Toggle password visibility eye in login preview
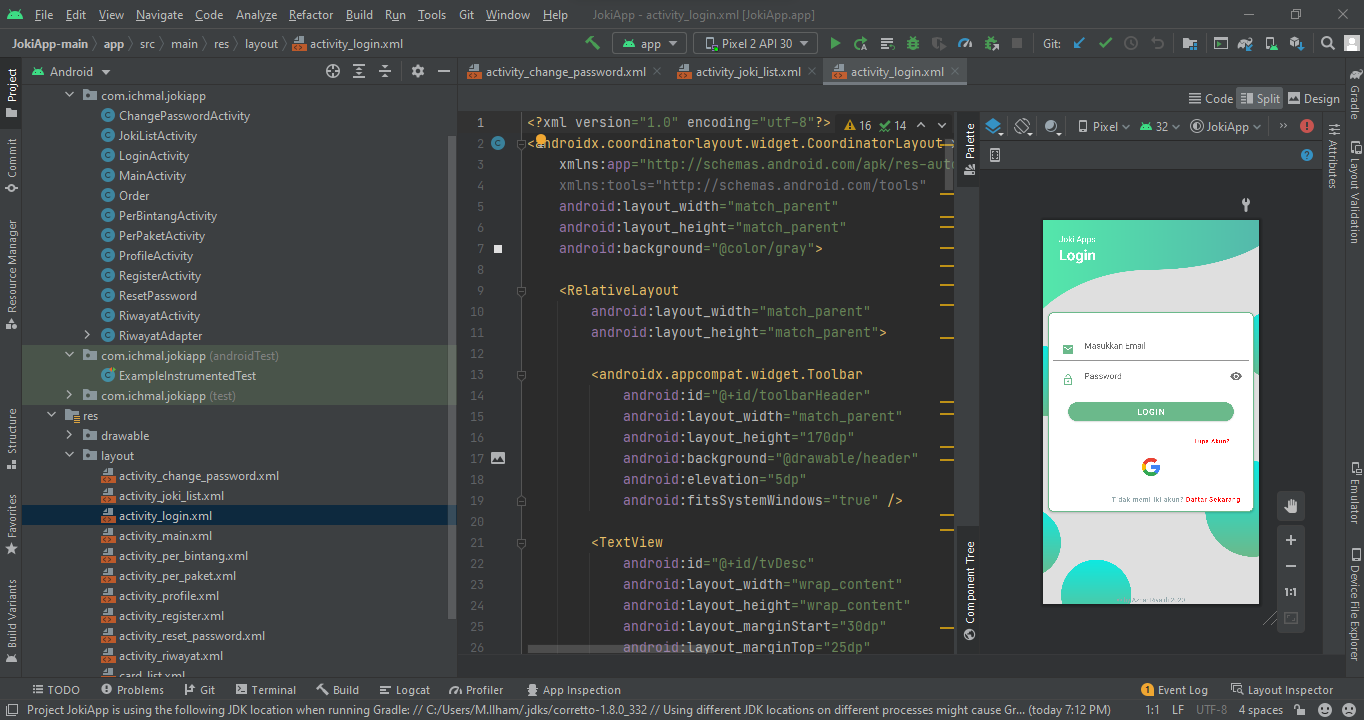Screen dimensions: 1364x720 (x=1236, y=377)
